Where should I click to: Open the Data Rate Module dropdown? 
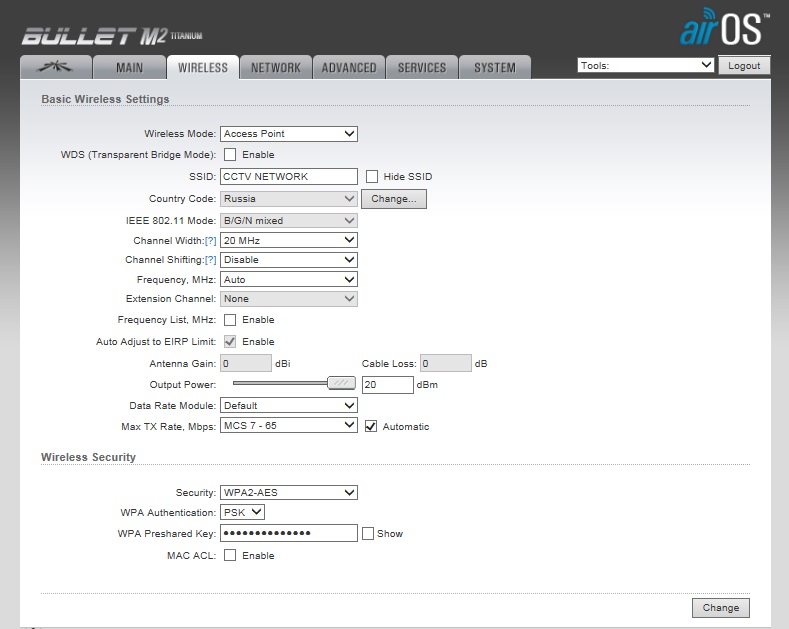[289, 406]
